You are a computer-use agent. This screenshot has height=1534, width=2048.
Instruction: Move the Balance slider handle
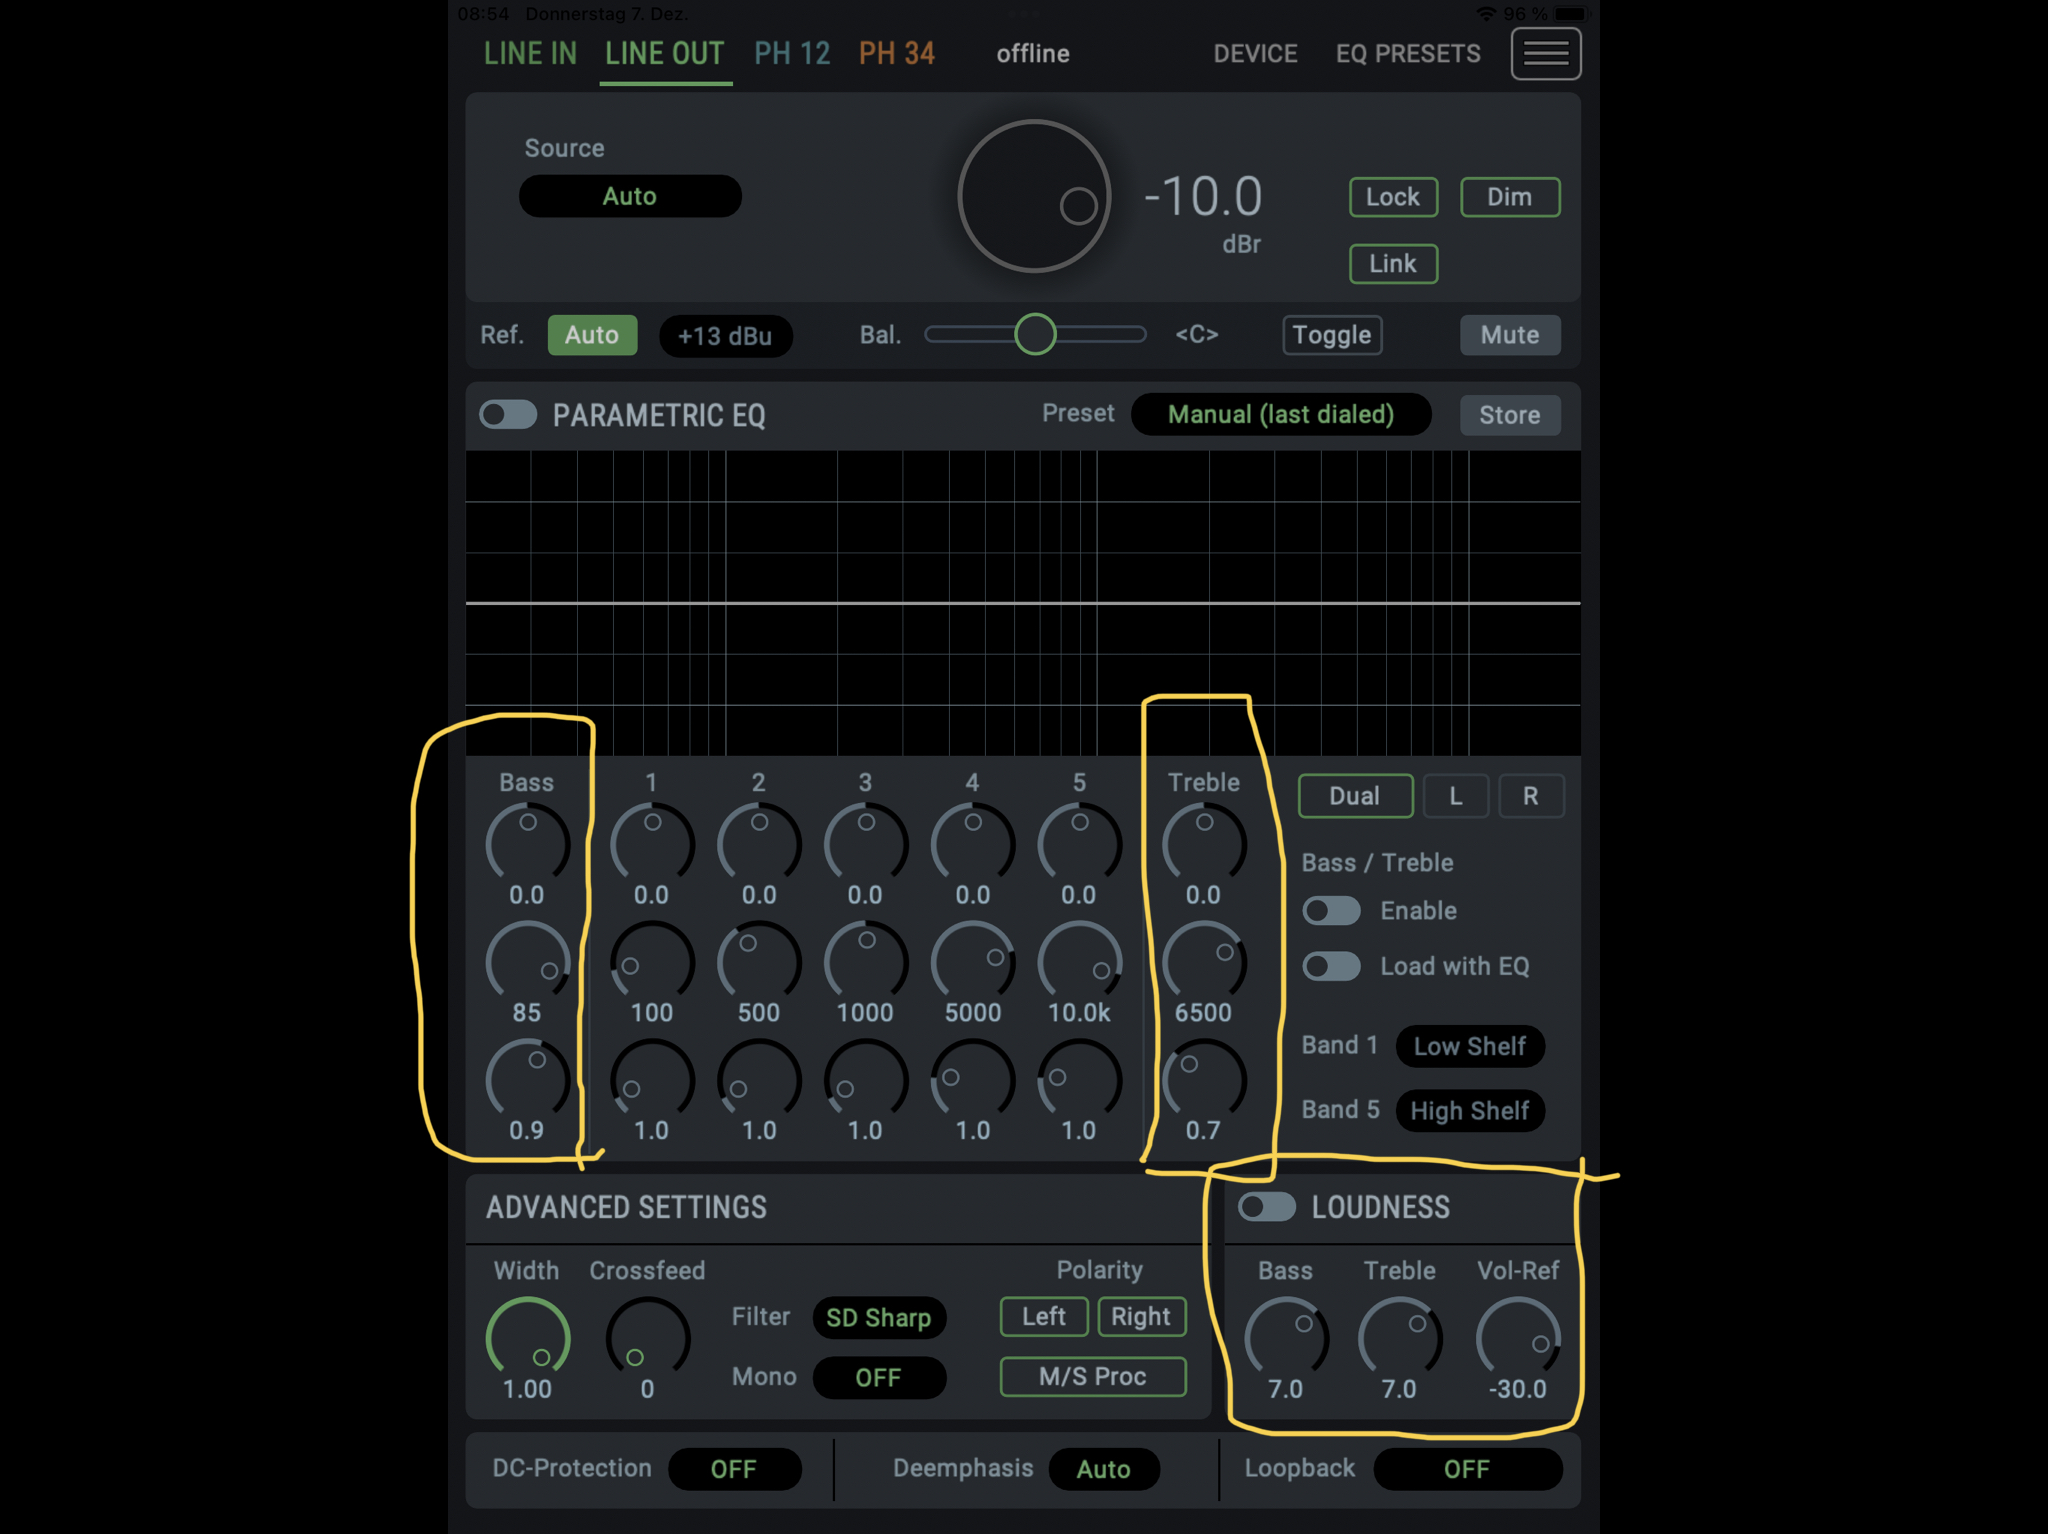[1035, 334]
